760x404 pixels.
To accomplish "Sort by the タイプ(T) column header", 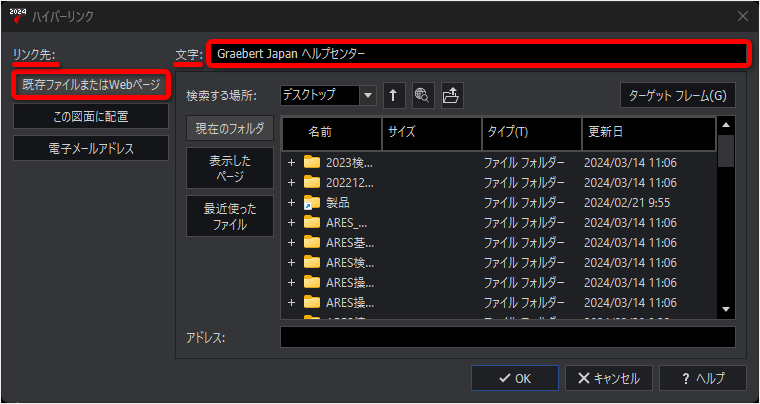I will (532, 133).
